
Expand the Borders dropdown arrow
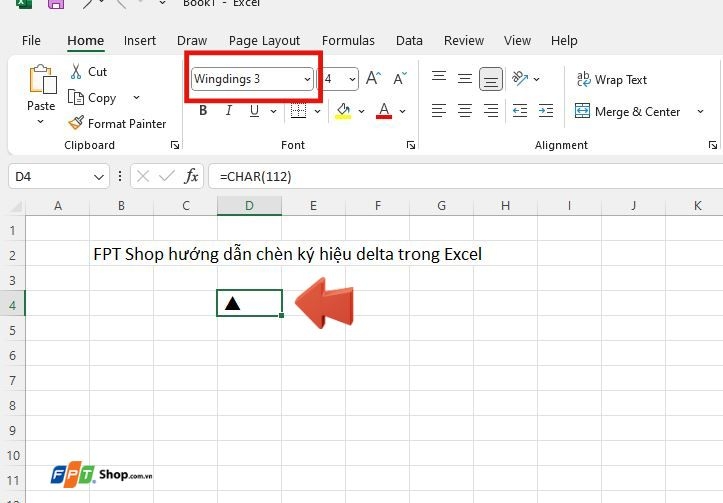pos(317,111)
